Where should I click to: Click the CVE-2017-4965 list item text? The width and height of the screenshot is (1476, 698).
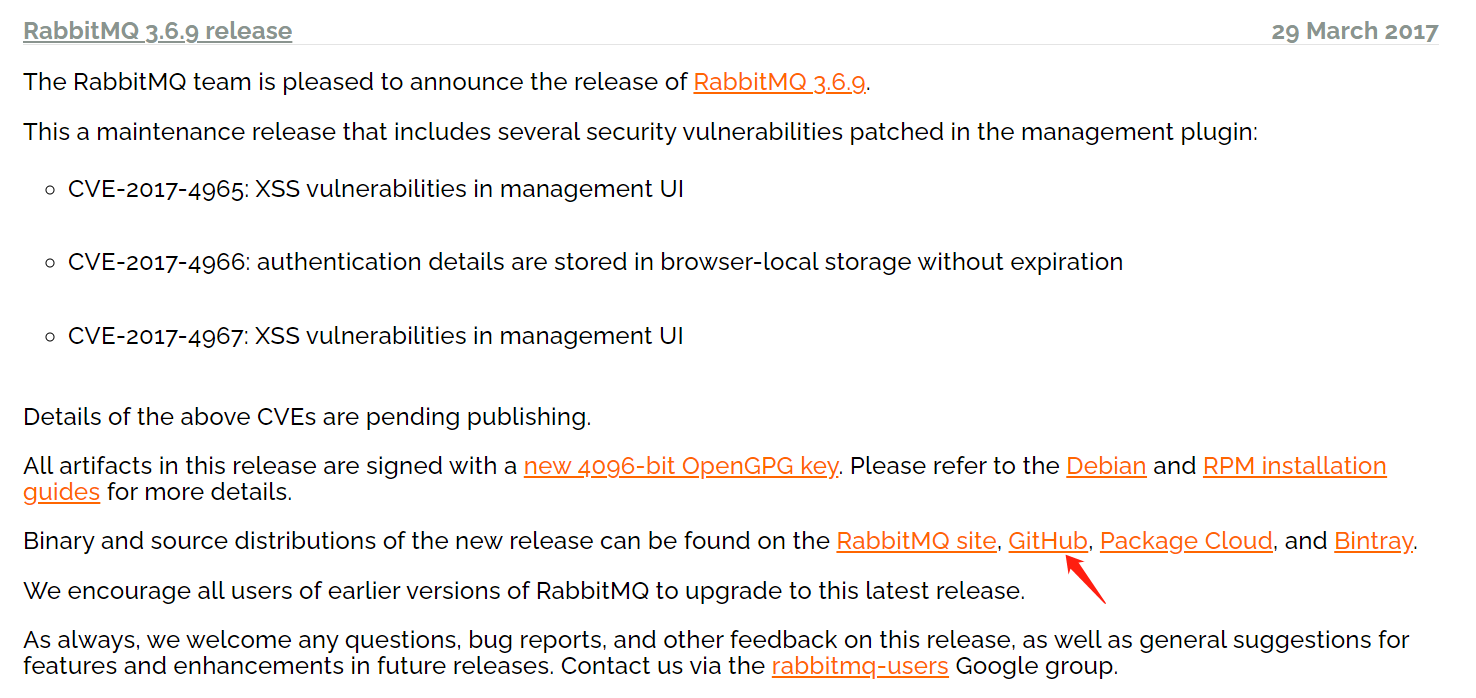375,189
